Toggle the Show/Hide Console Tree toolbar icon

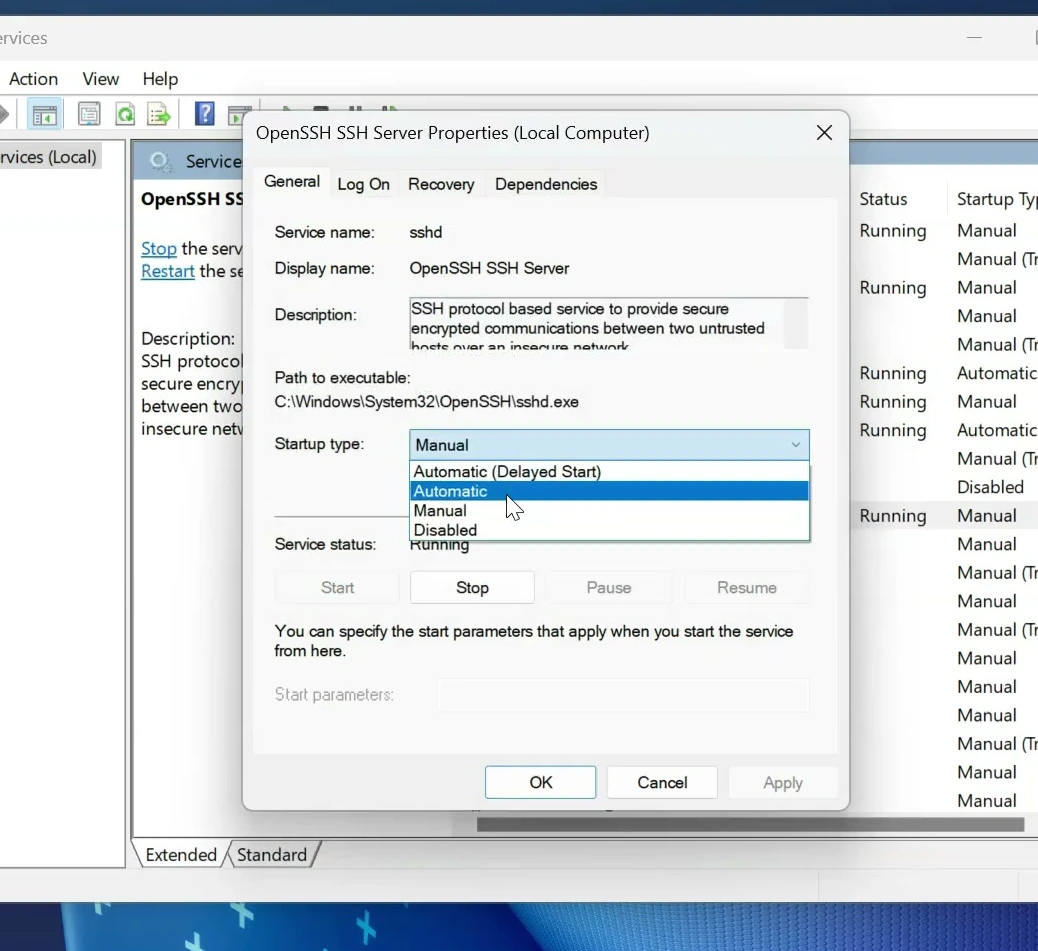(x=44, y=115)
